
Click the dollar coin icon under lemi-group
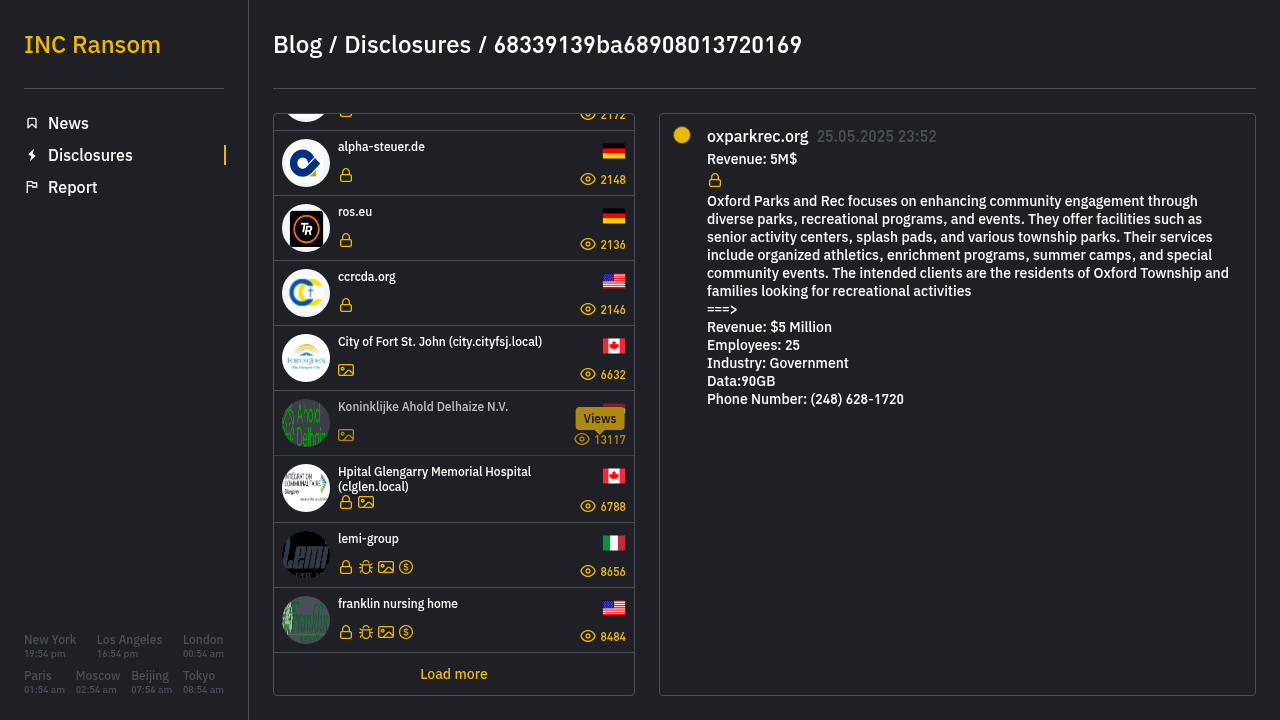pos(406,567)
